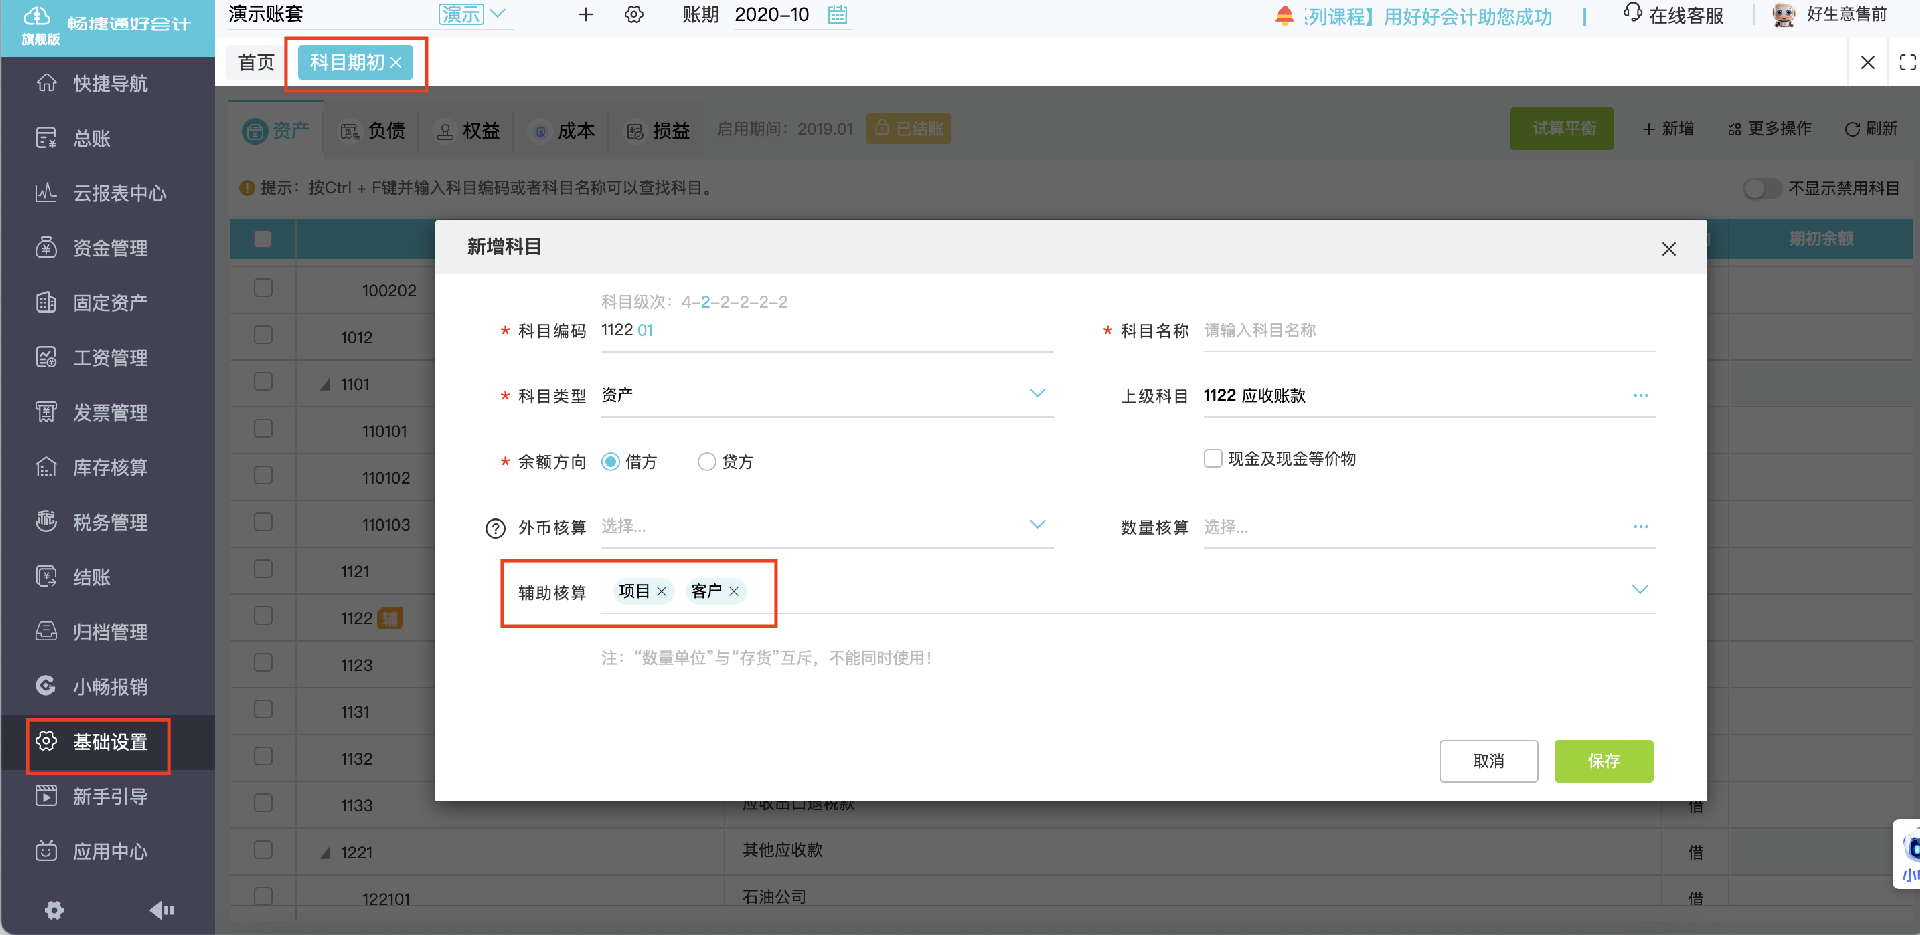
Task: Go back to the 首页 tab
Action: click(x=256, y=62)
